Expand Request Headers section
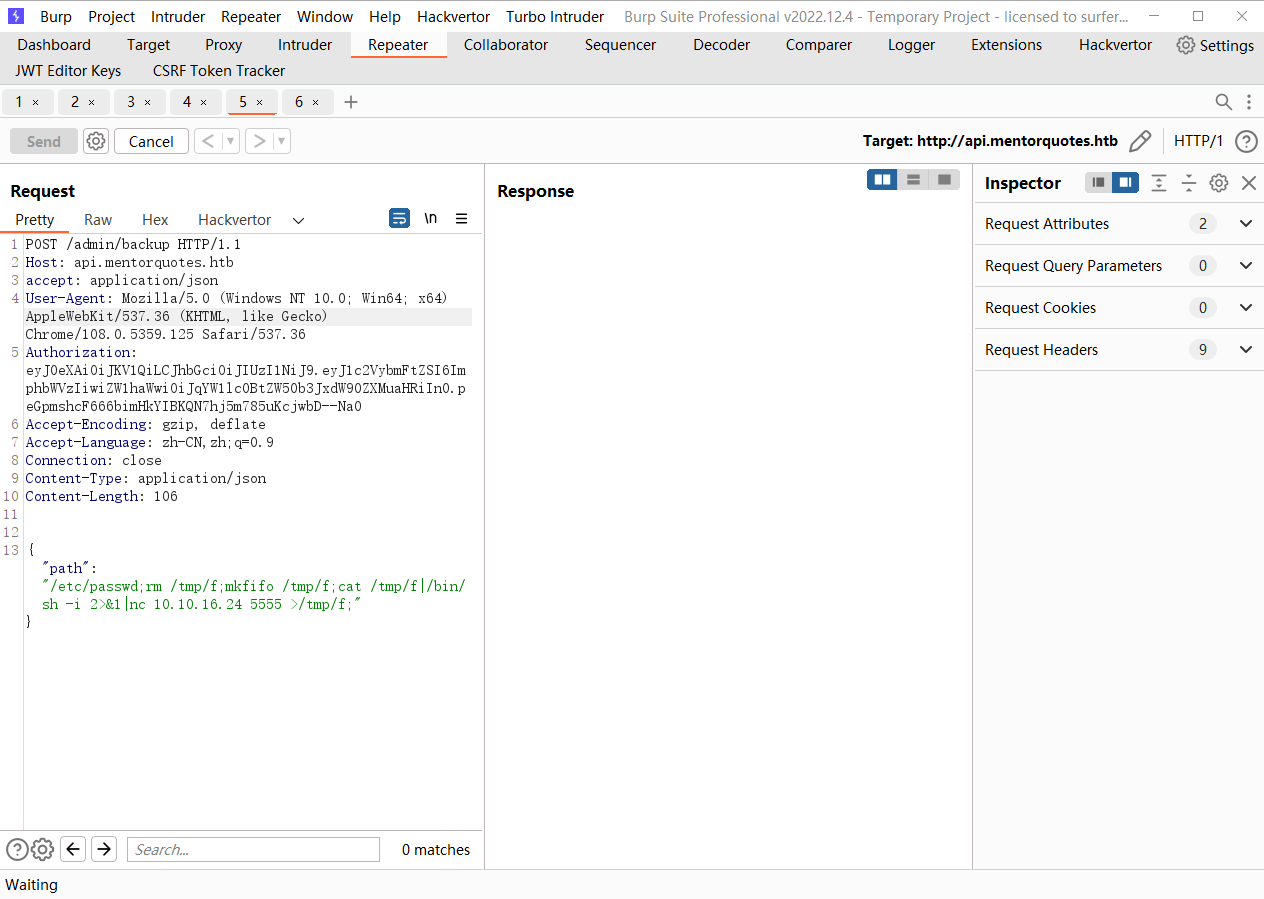This screenshot has width=1264, height=899. (1246, 350)
